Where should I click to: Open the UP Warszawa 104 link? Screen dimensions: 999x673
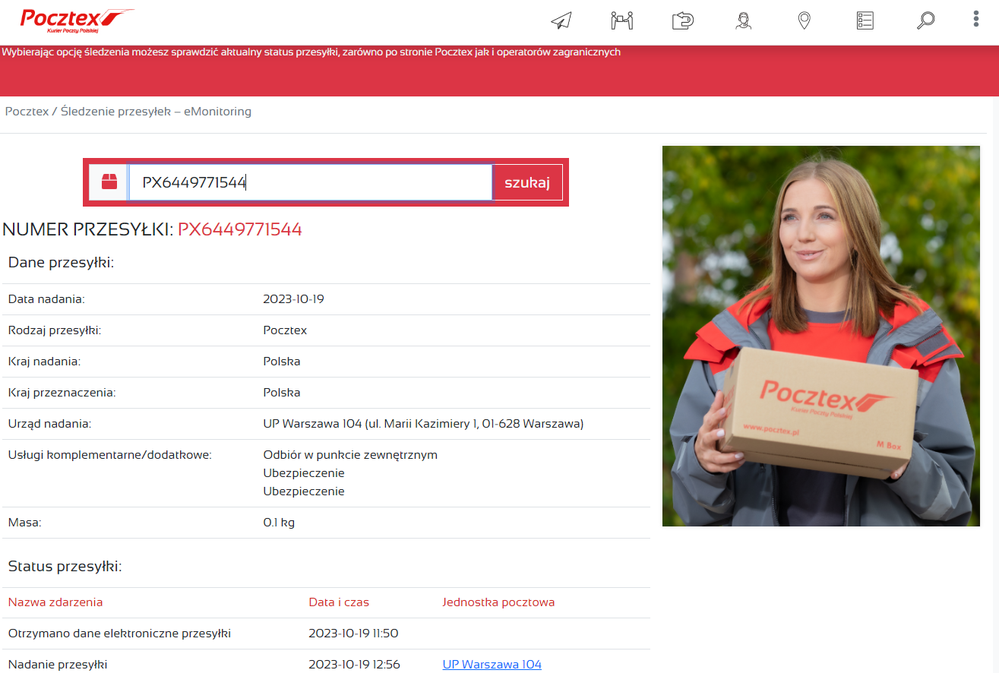tap(492, 664)
